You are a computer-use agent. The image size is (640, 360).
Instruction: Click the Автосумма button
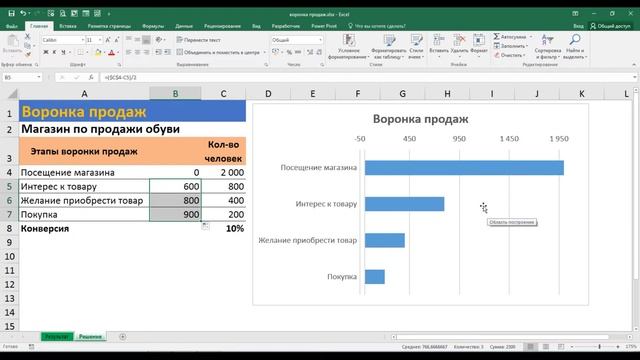click(x=510, y=37)
